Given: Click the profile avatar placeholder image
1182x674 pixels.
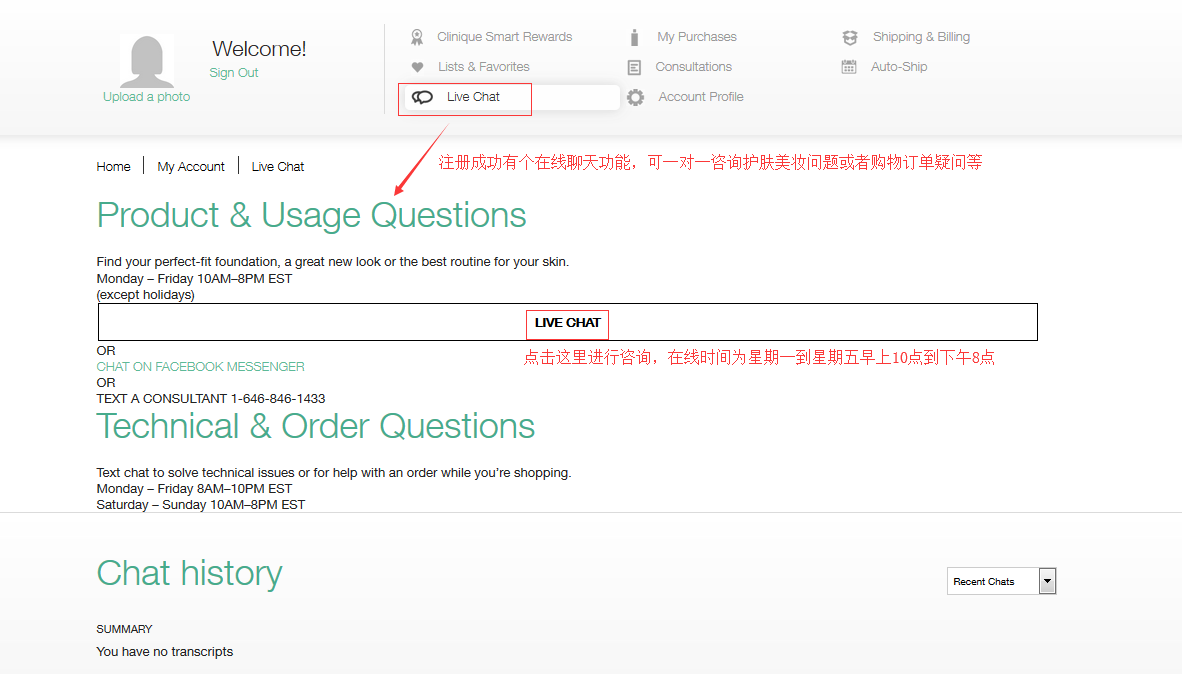Looking at the screenshot, I should pyautogui.click(x=147, y=61).
